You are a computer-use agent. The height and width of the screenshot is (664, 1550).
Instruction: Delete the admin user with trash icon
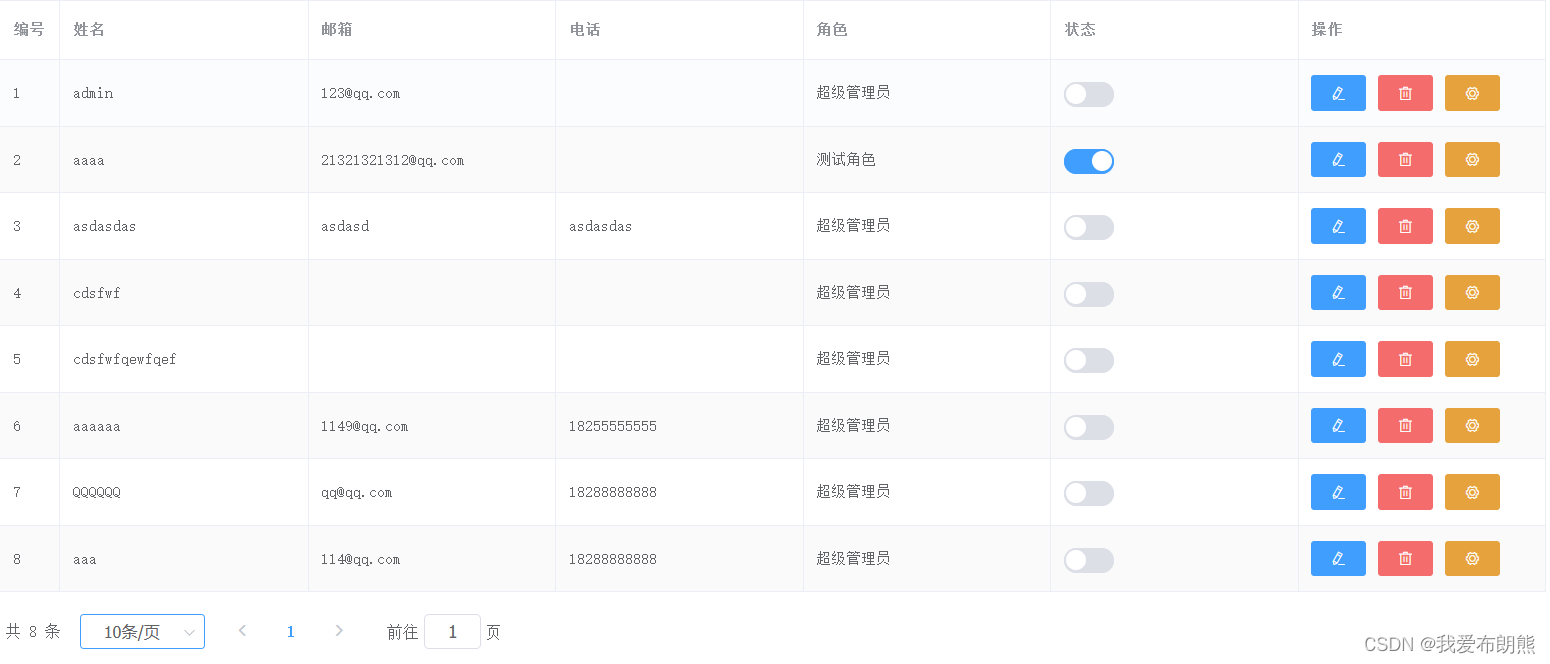click(x=1405, y=93)
